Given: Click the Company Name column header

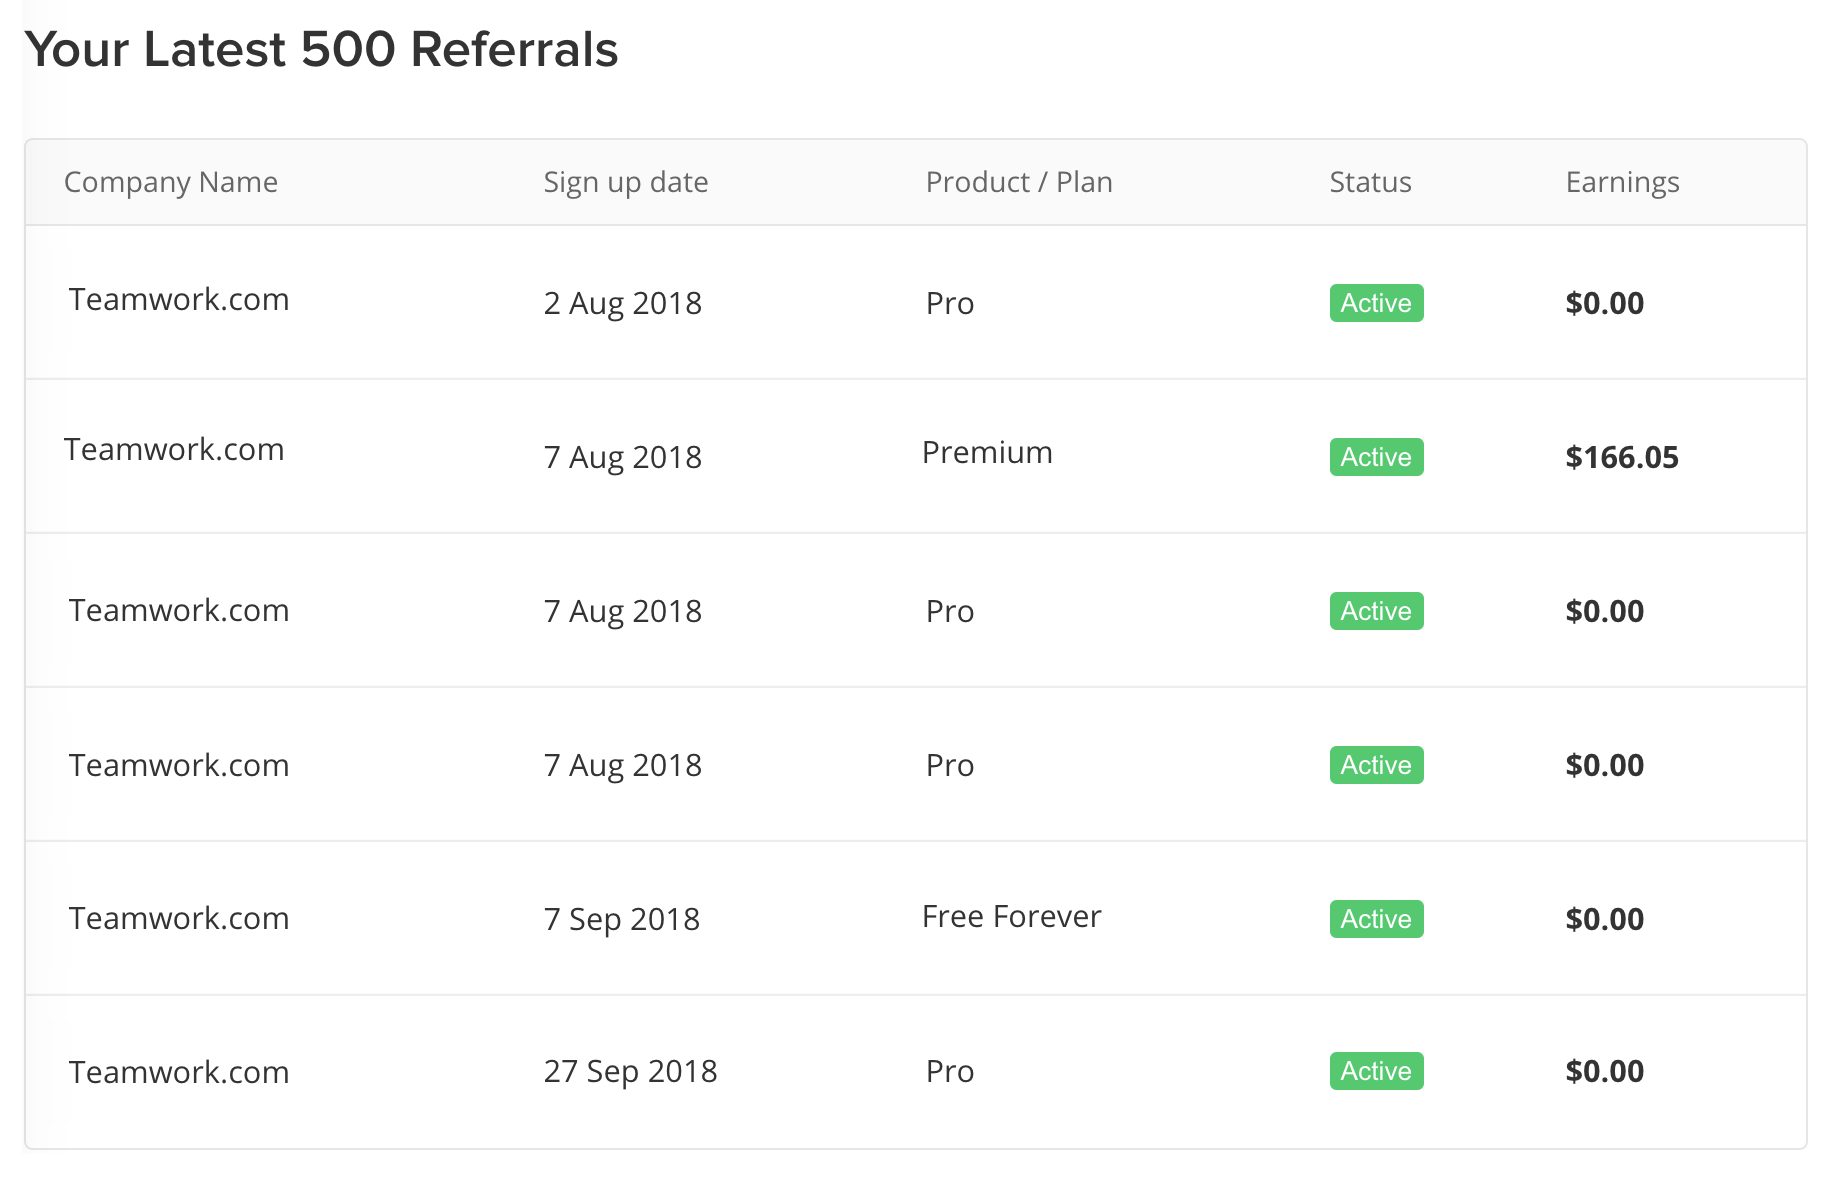Looking at the screenshot, I should tap(171, 182).
